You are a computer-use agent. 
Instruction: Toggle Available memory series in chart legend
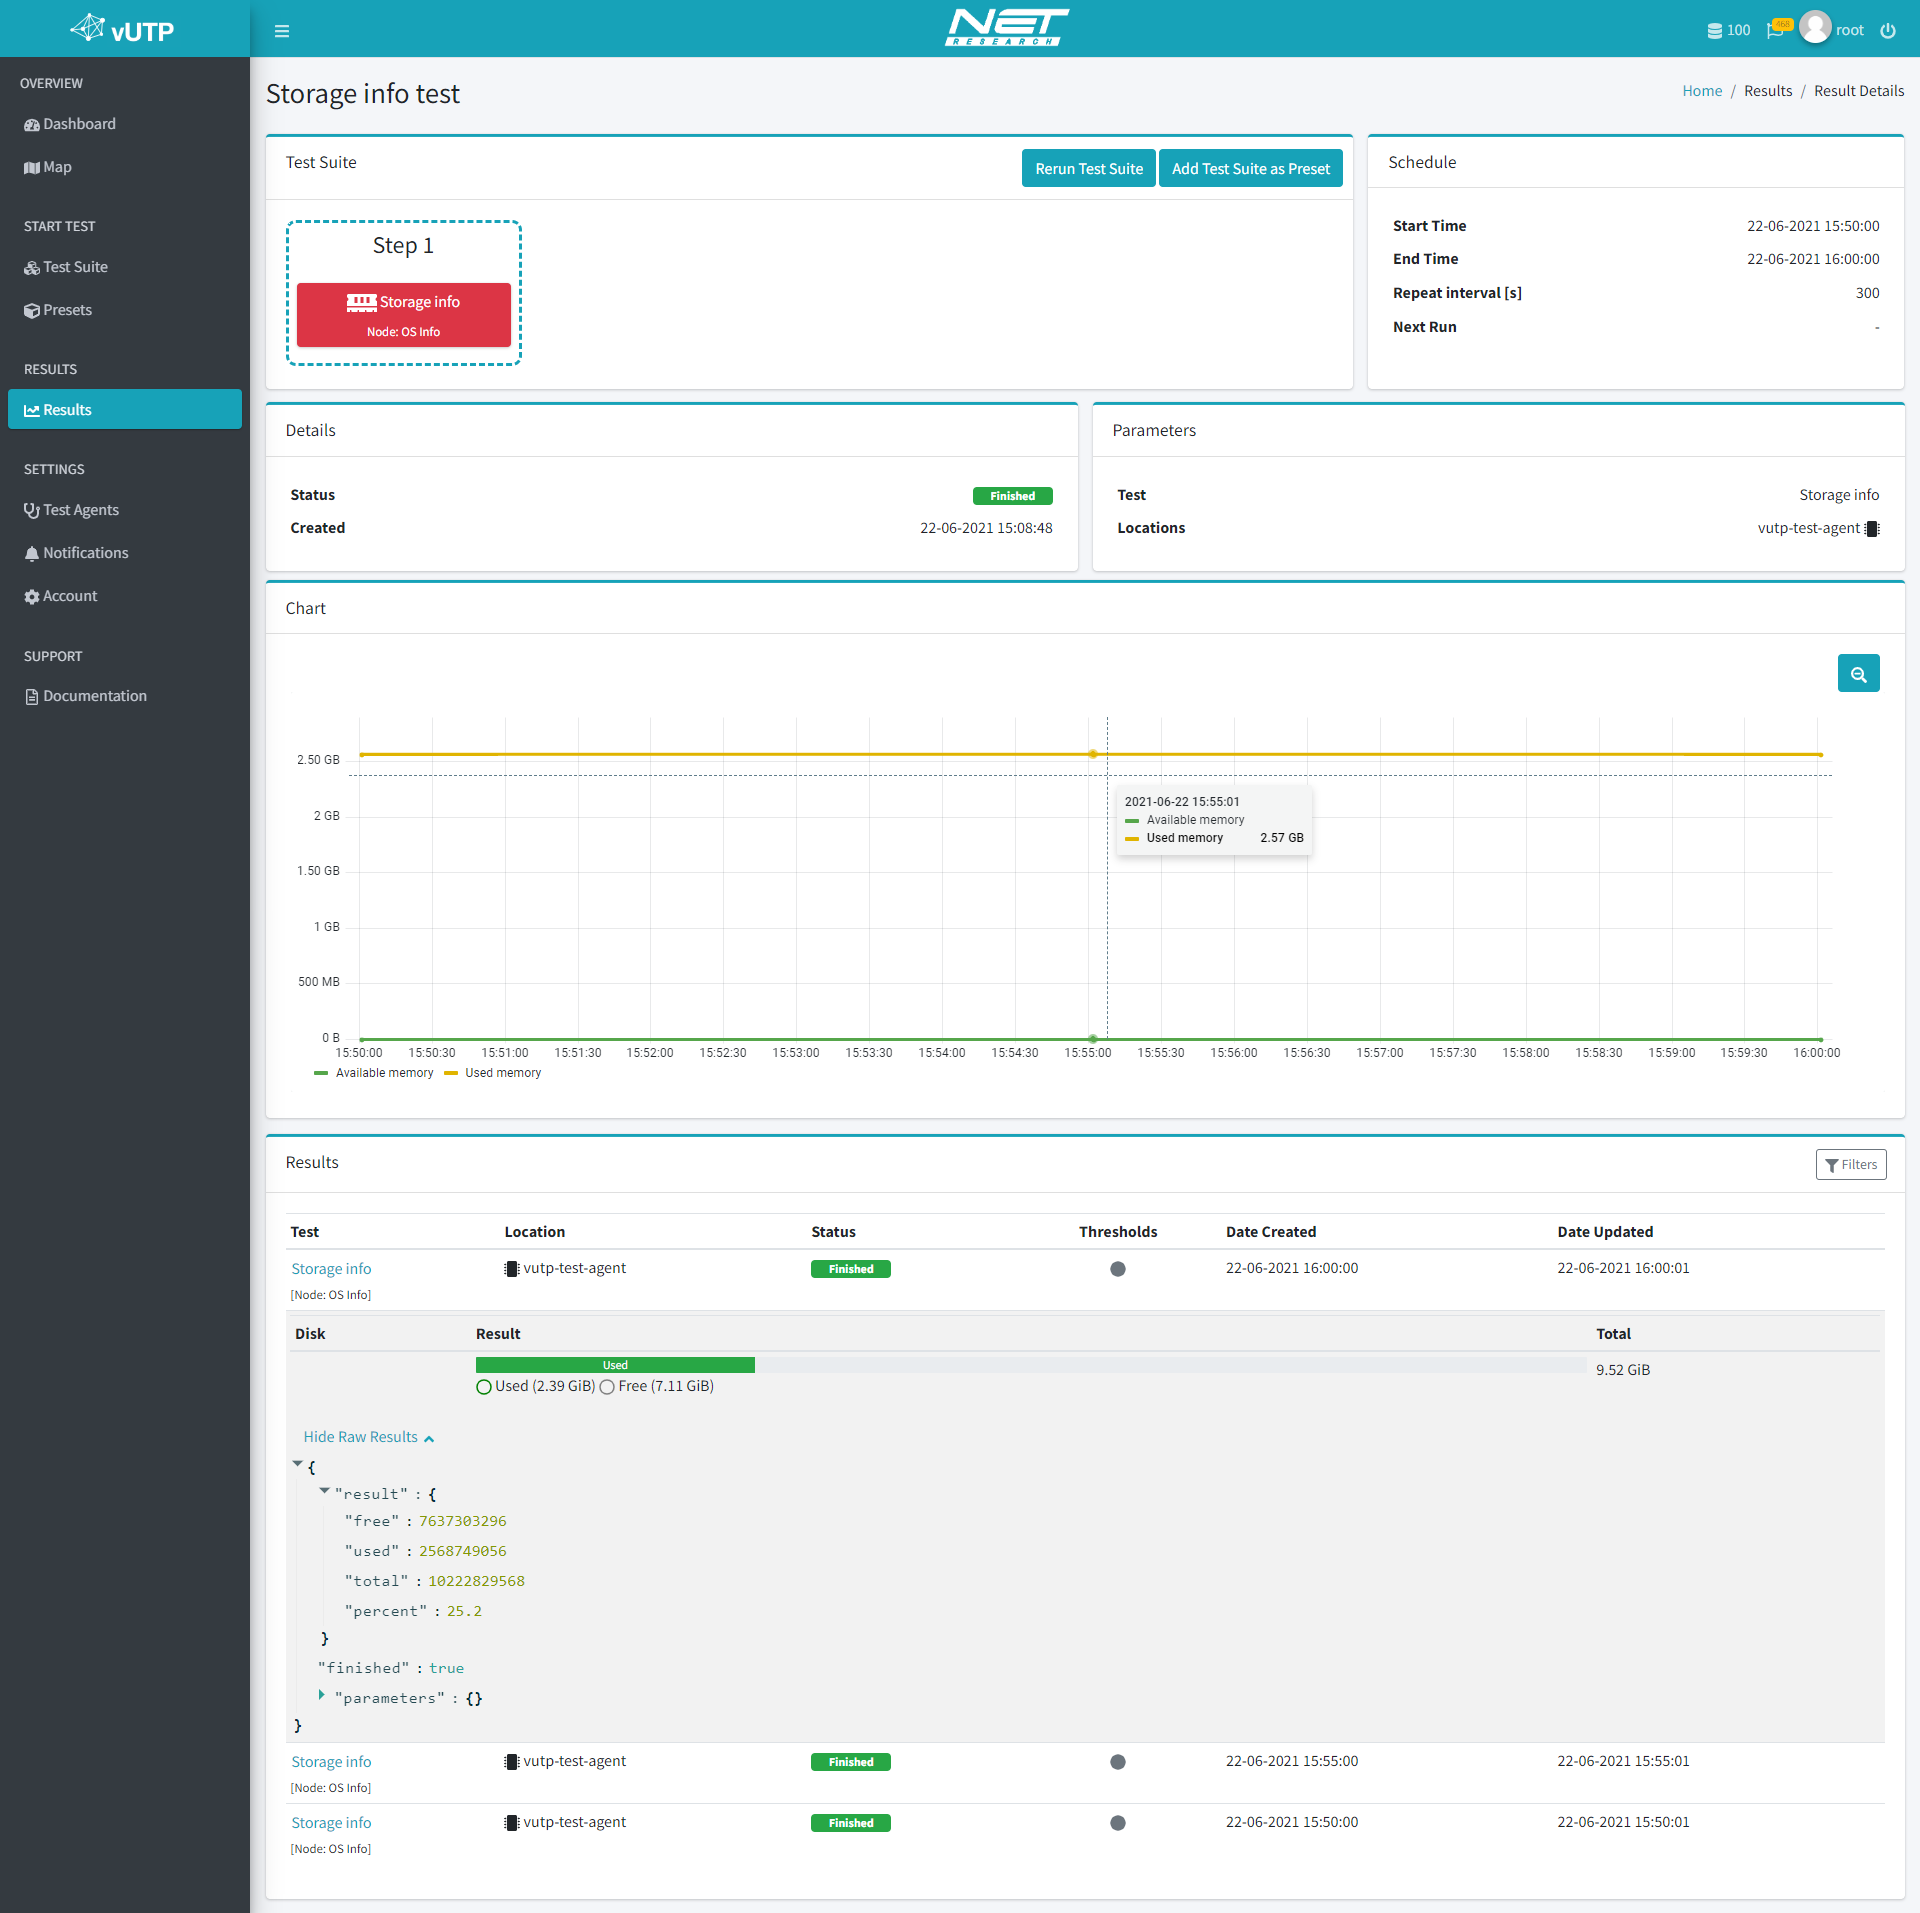click(x=374, y=1073)
